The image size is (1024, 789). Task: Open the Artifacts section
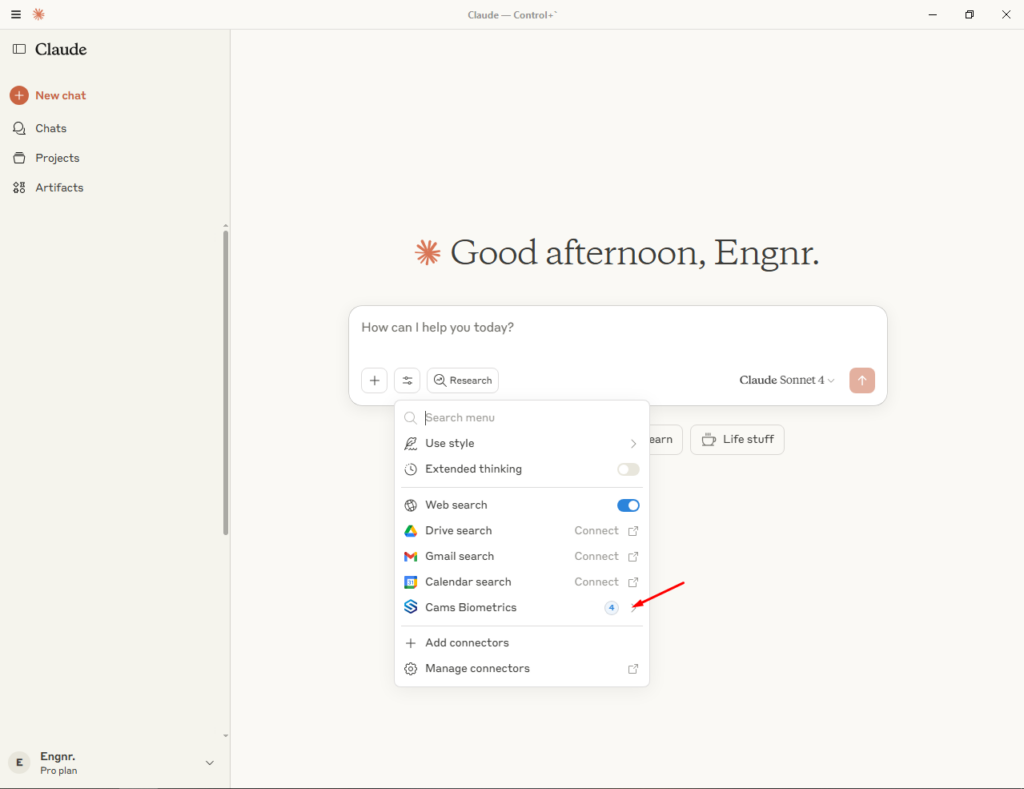click(48, 187)
